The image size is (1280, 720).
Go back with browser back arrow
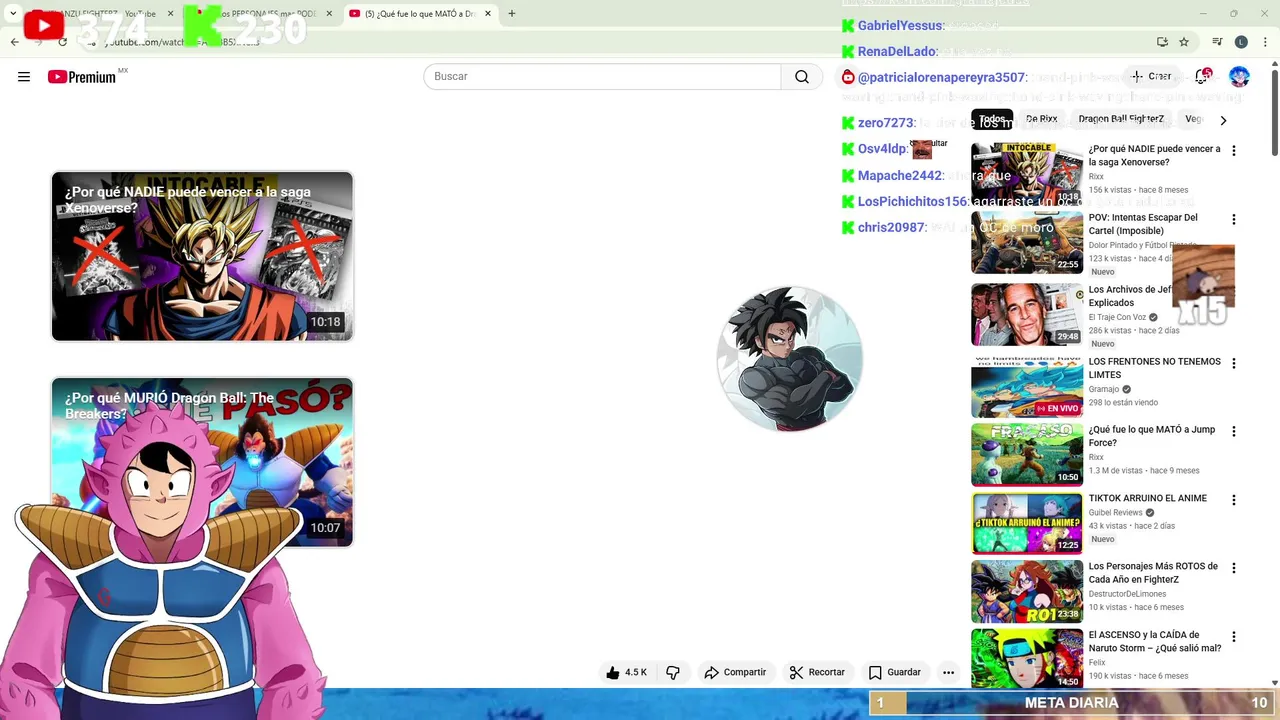(x=15, y=42)
